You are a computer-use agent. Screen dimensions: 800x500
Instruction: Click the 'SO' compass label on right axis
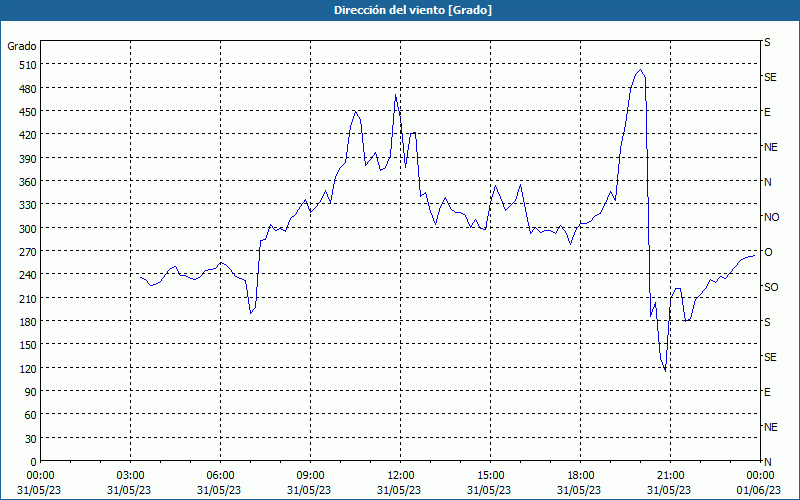(771, 287)
